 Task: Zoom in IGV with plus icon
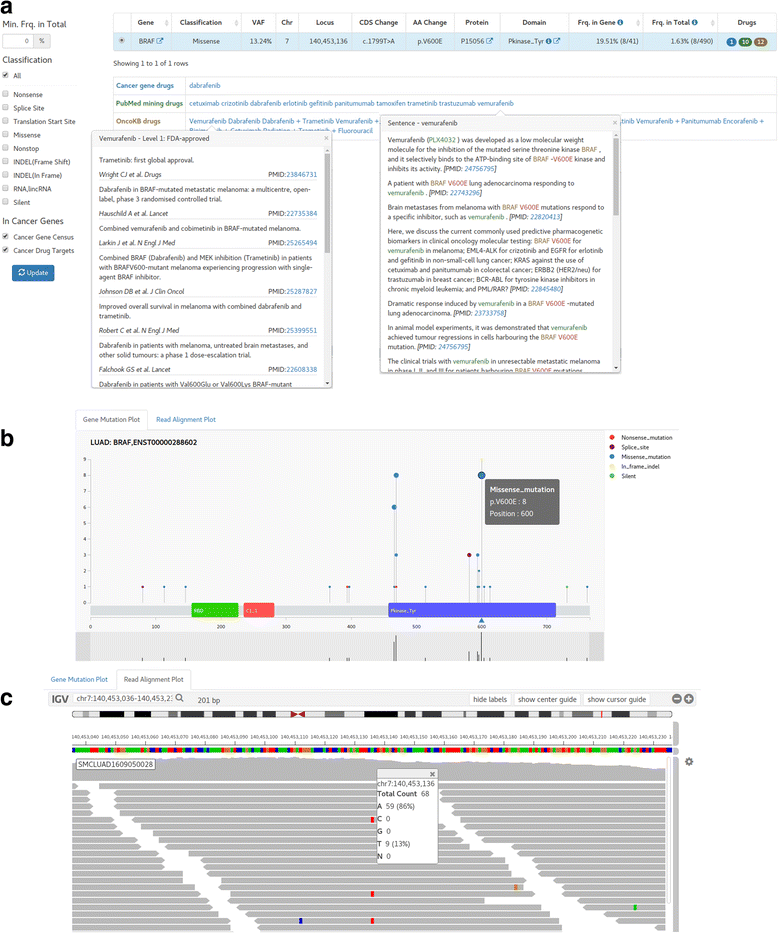coord(688,699)
